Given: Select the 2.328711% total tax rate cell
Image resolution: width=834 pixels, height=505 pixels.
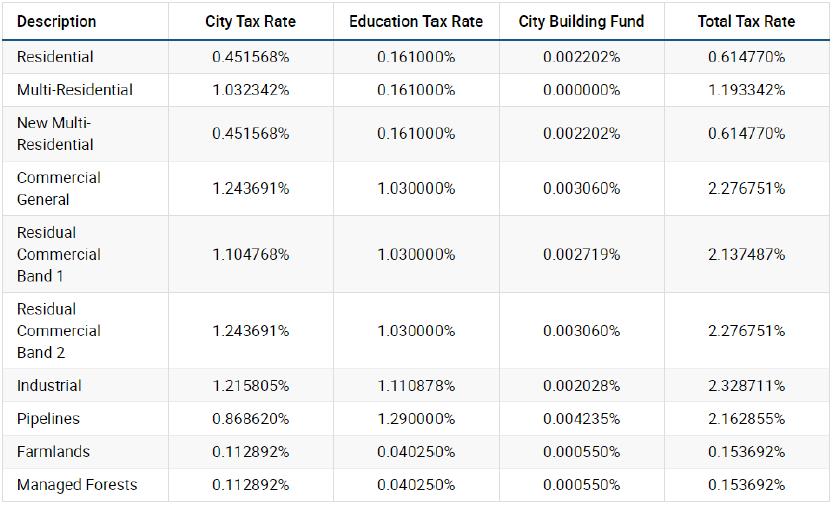Looking at the screenshot, I should (746, 386).
